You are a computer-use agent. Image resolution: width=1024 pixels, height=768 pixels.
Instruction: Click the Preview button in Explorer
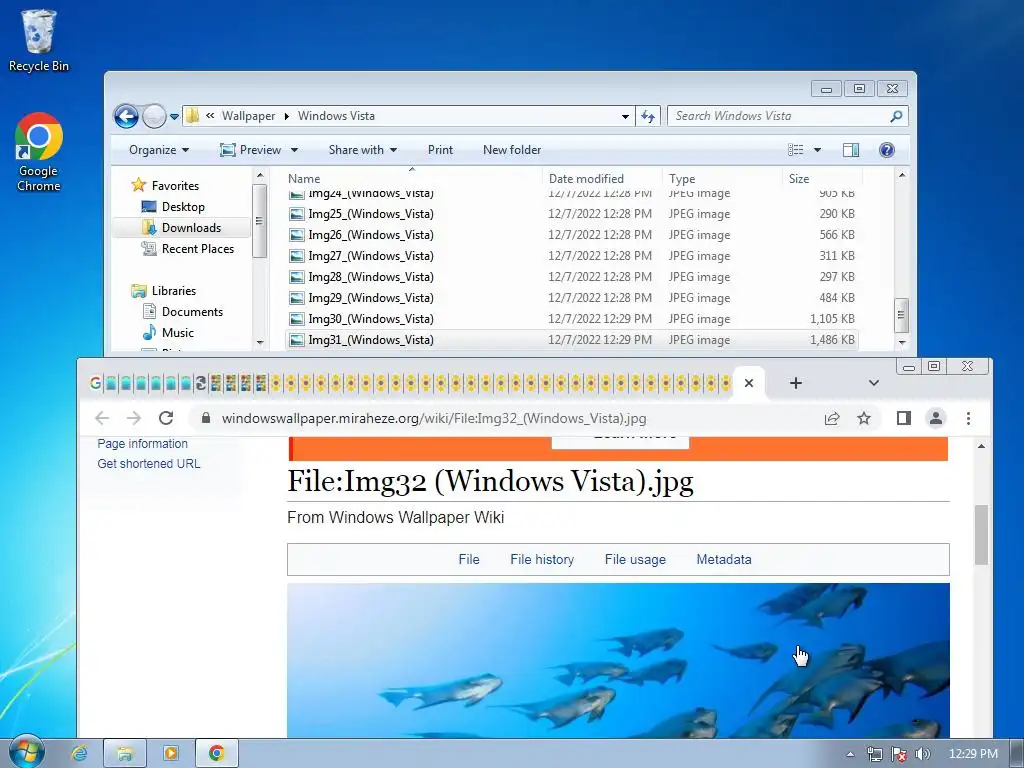(x=251, y=150)
